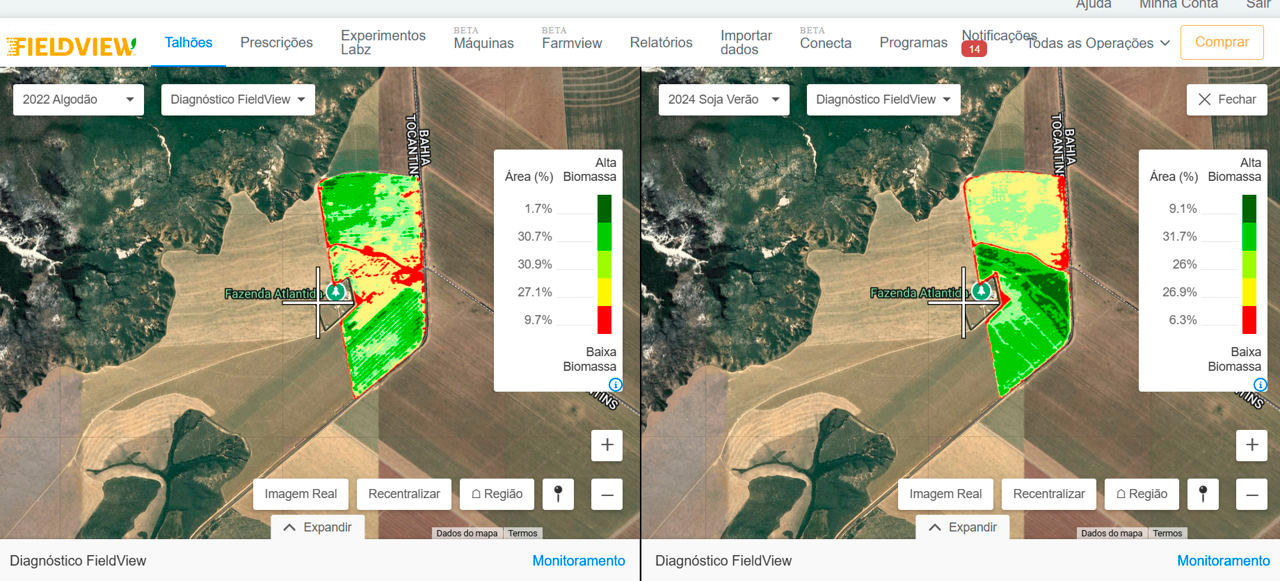The width and height of the screenshot is (1280, 581).
Task: Click the 30.9% value in left legend
Action: pyautogui.click(x=536, y=264)
